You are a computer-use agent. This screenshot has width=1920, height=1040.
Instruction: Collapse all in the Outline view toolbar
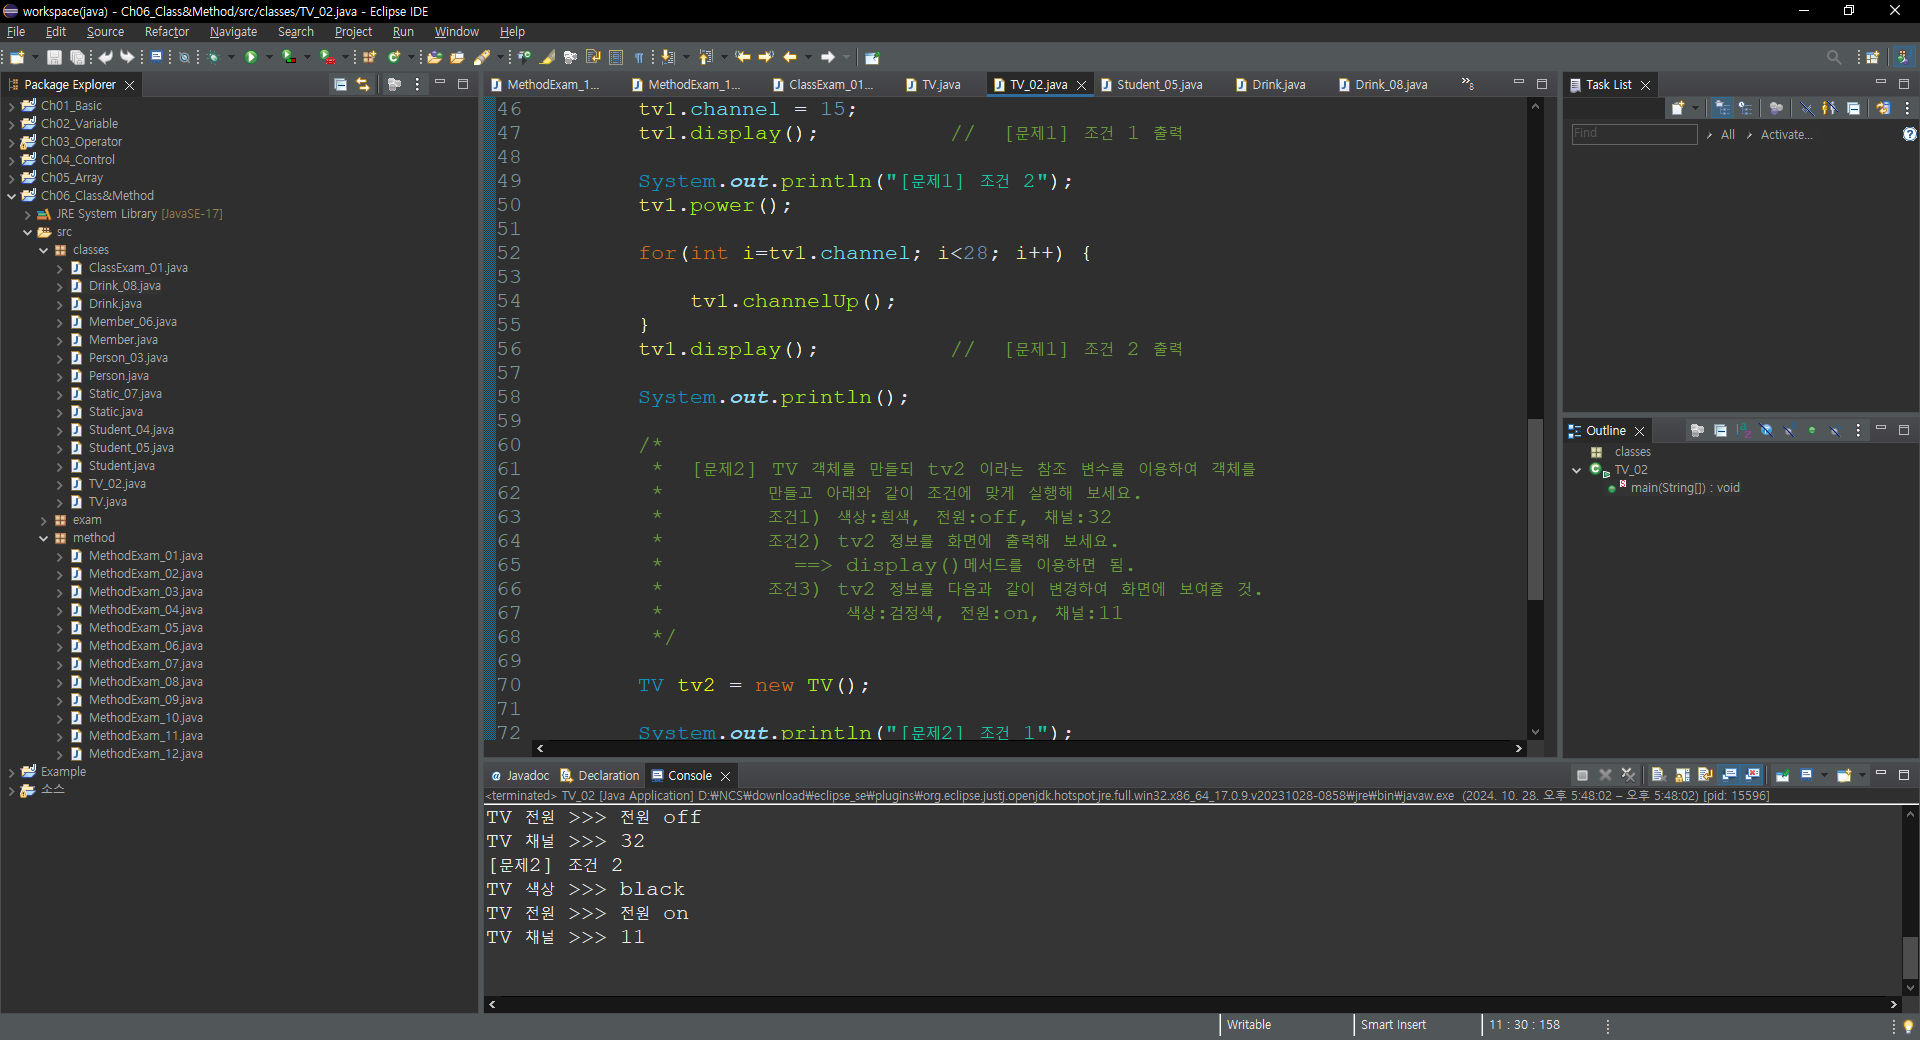1720,430
